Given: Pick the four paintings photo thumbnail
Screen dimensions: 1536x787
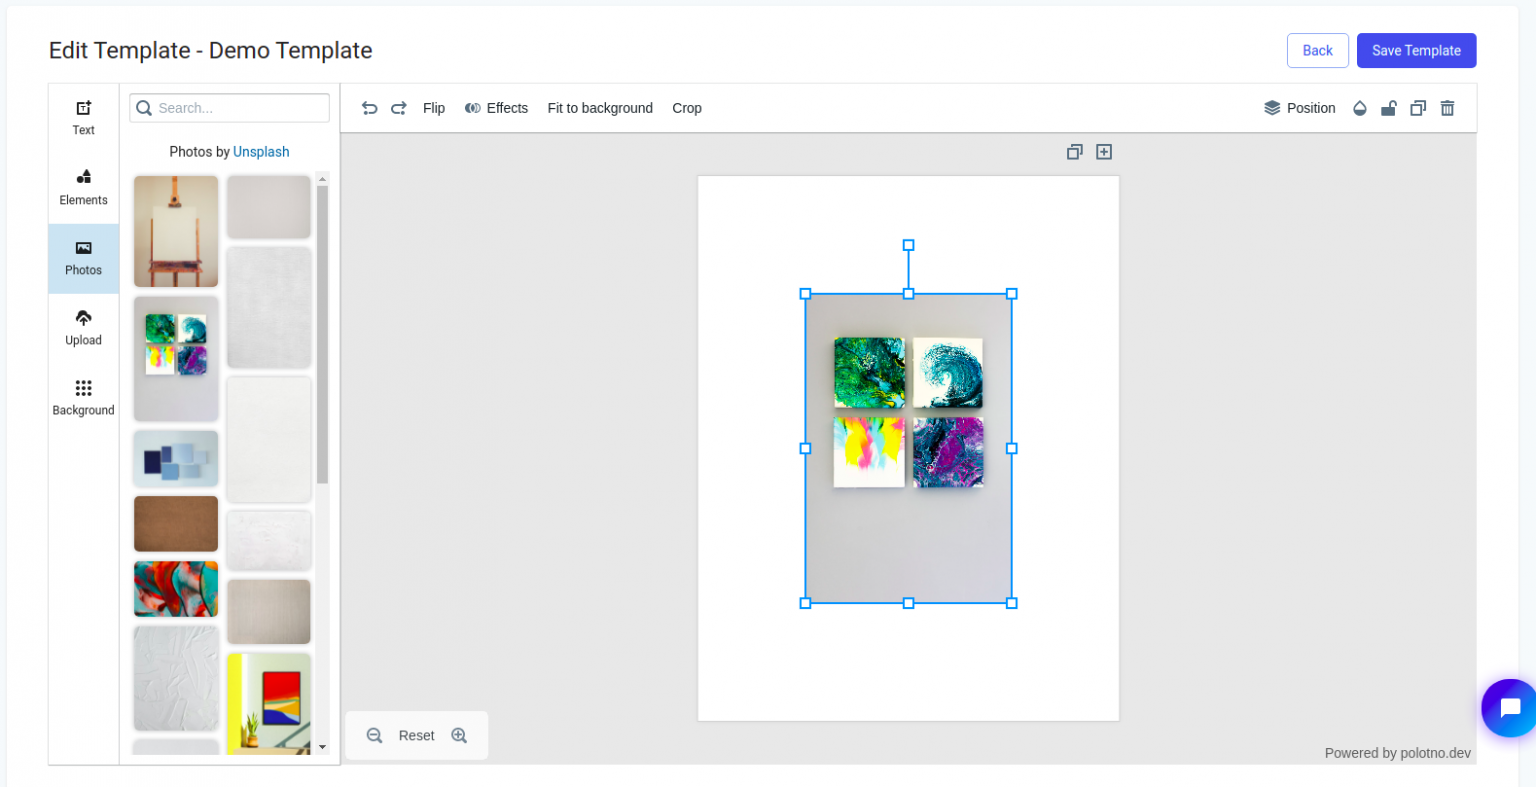Looking at the screenshot, I should [176, 359].
